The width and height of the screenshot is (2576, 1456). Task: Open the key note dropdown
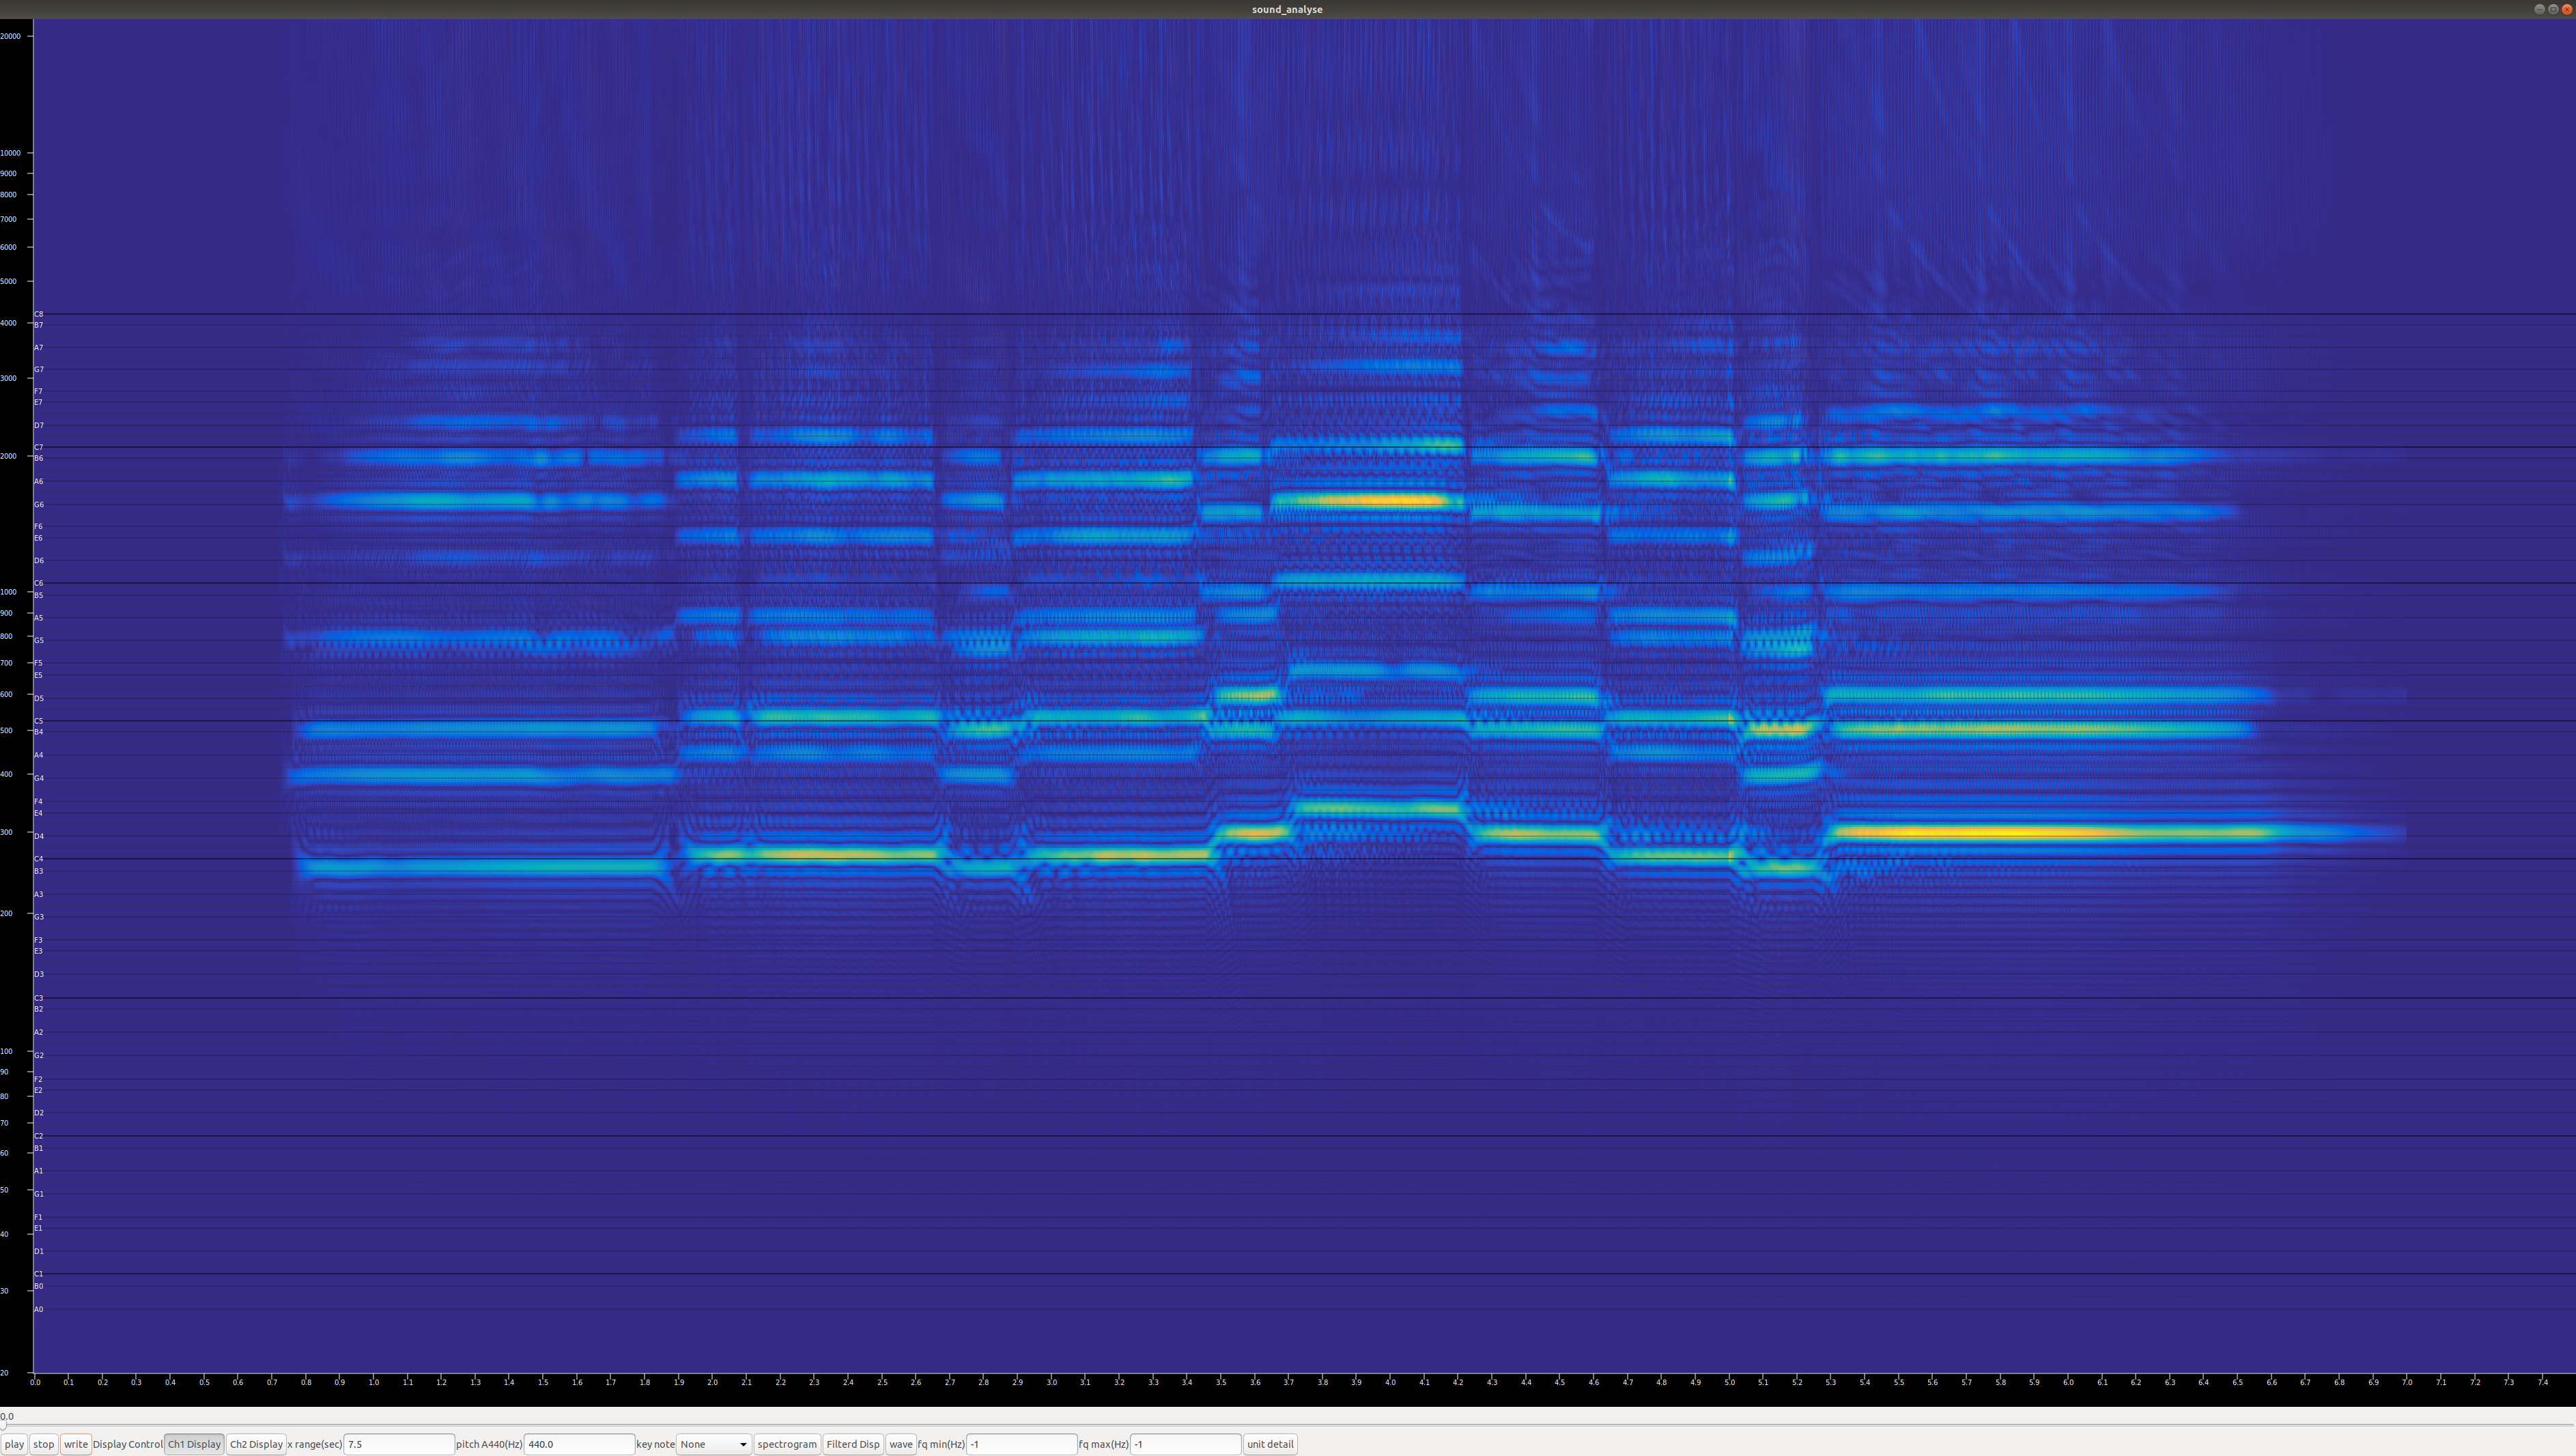click(x=713, y=1444)
